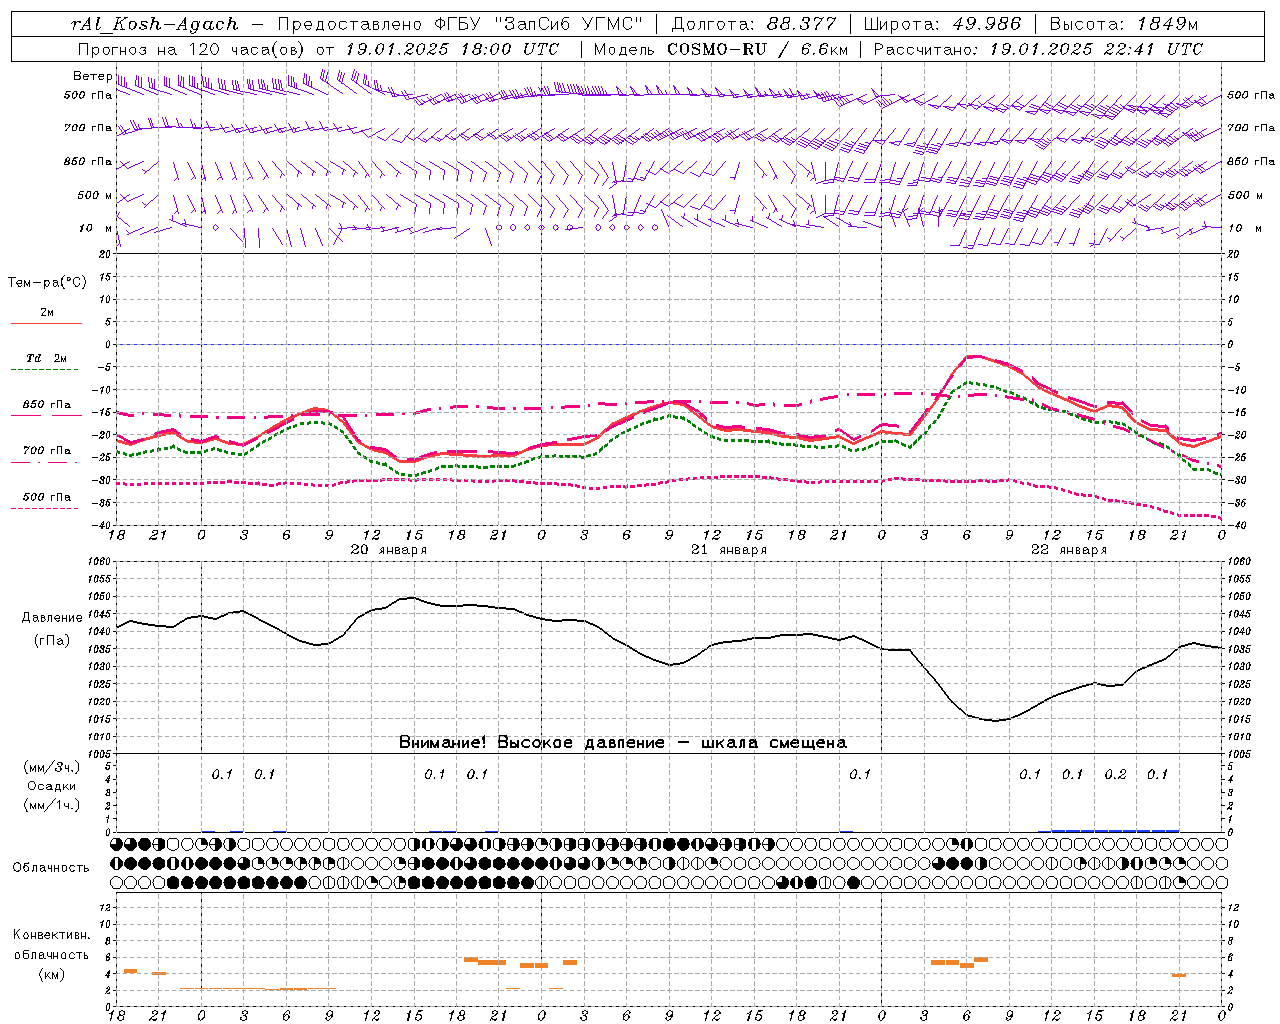Click the "Давление" pressure panel label
The image size is (1280, 1024).
52,618
